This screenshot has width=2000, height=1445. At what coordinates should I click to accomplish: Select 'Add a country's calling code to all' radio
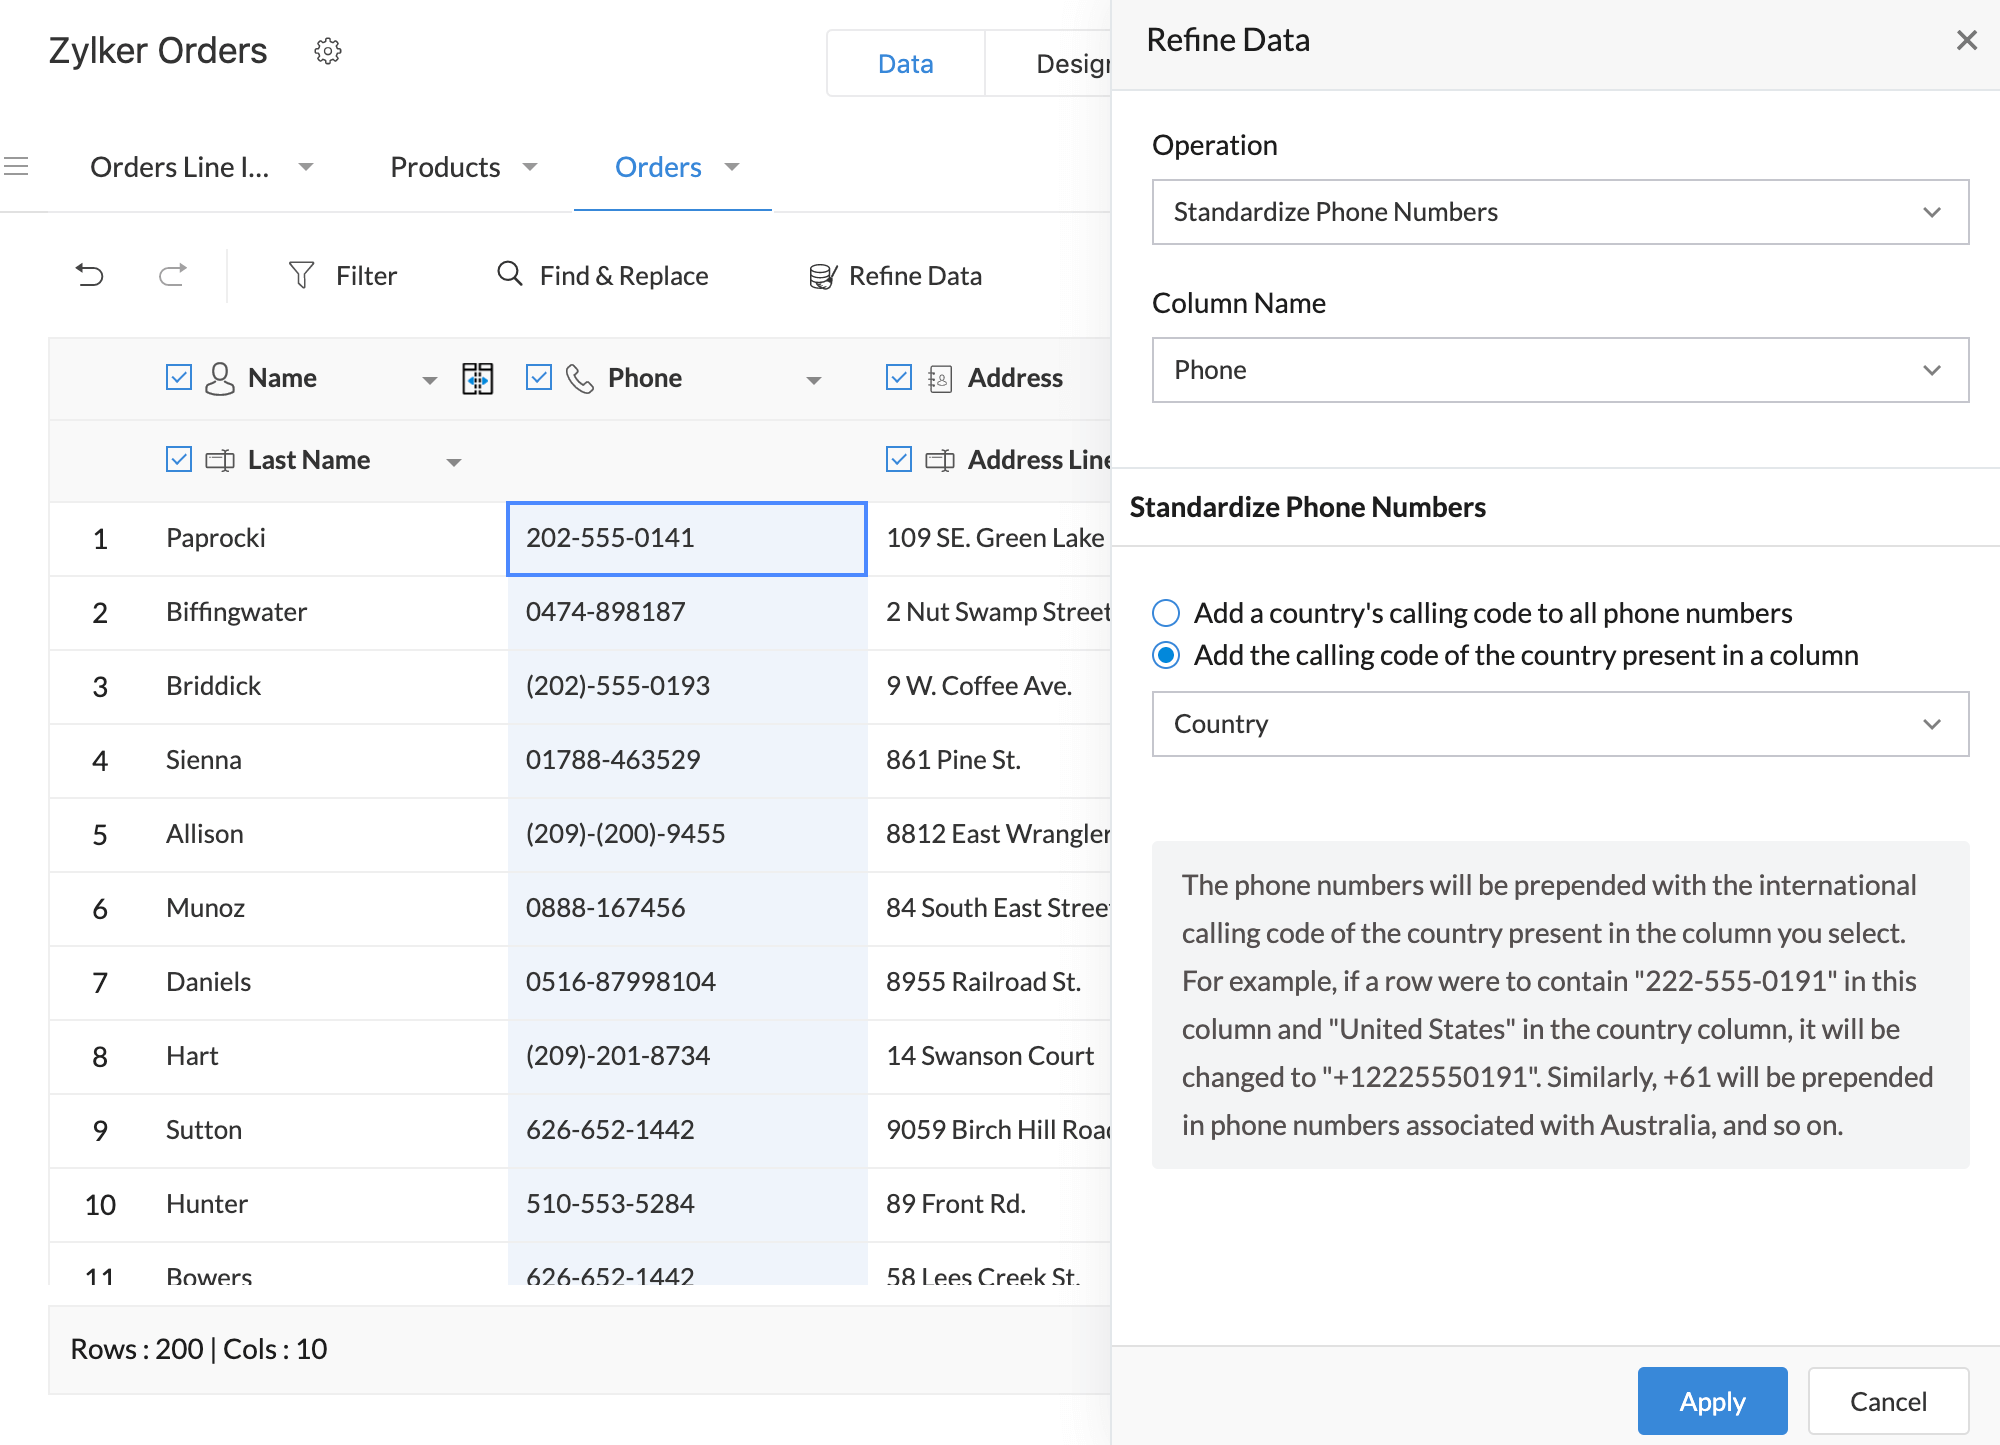(1166, 613)
